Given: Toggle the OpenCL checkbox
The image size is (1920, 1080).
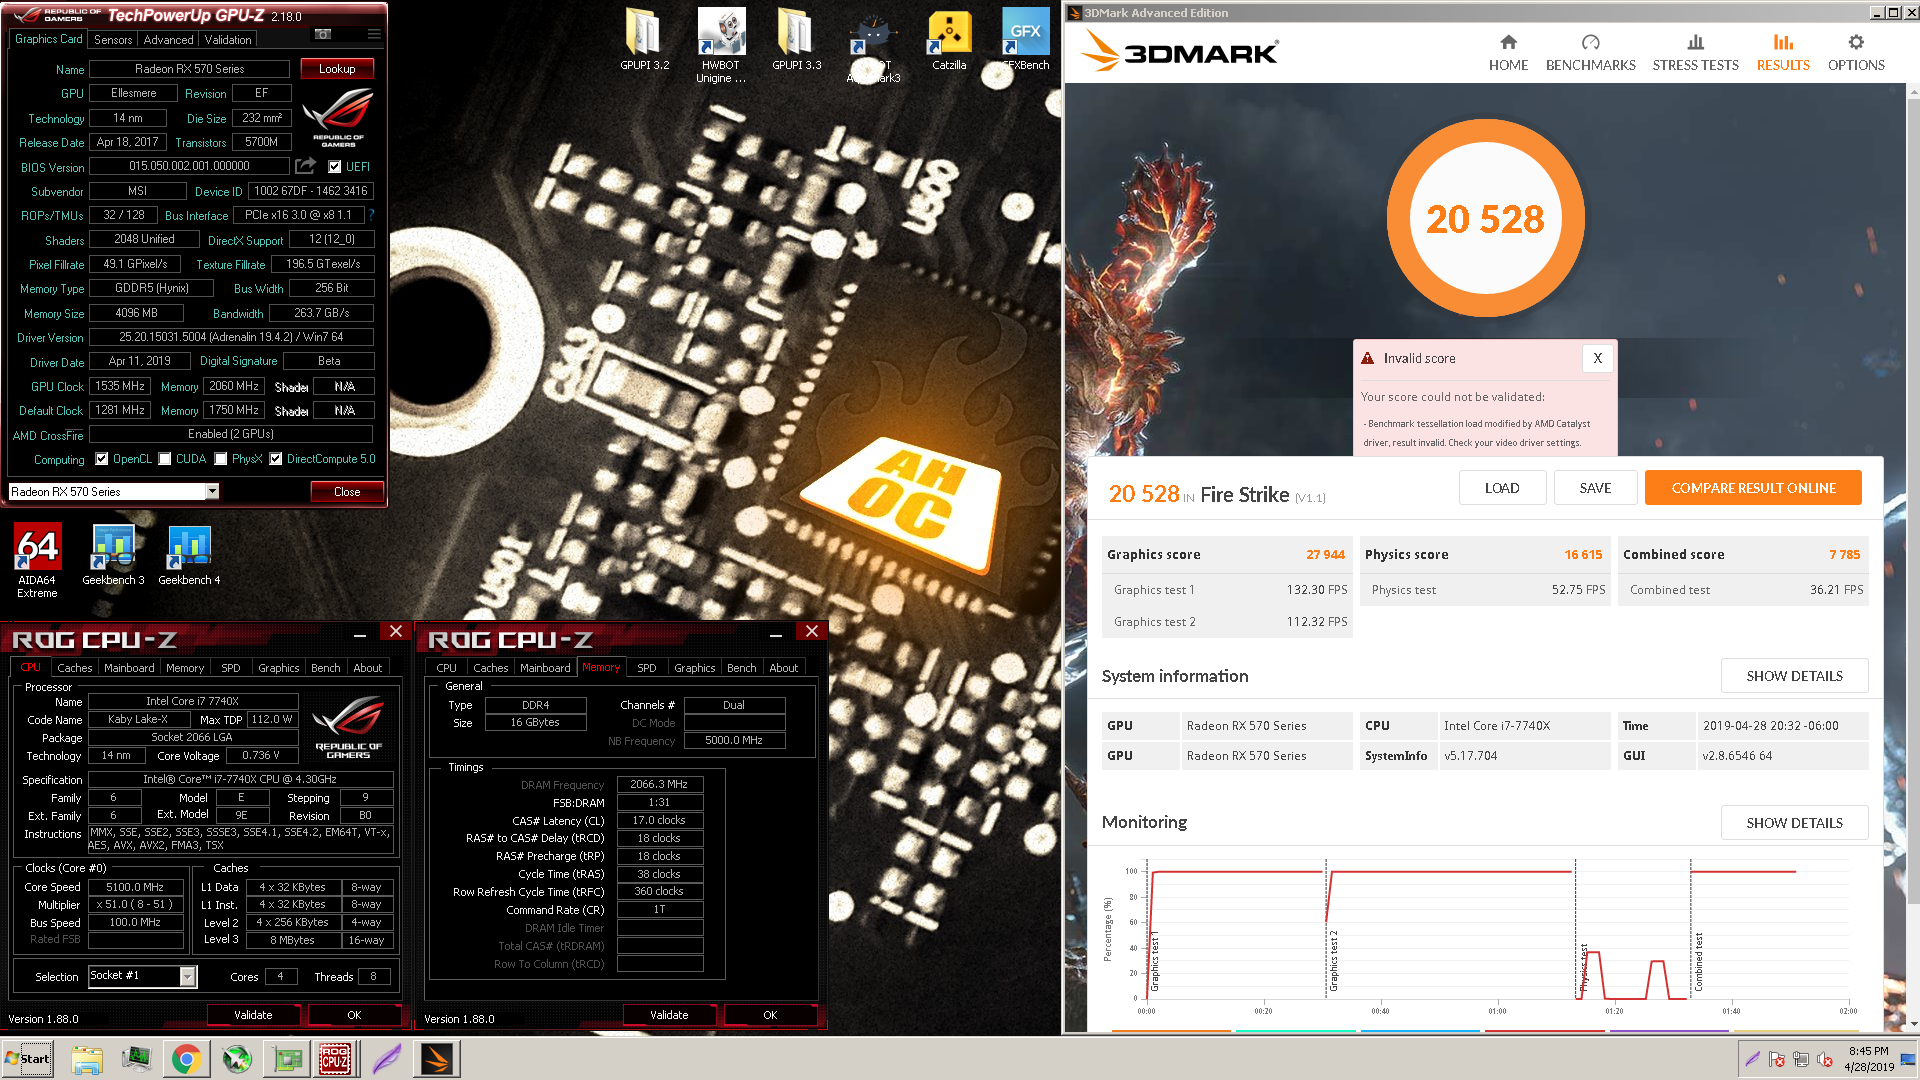Looking at the screenshot, I should coord(101,459).
